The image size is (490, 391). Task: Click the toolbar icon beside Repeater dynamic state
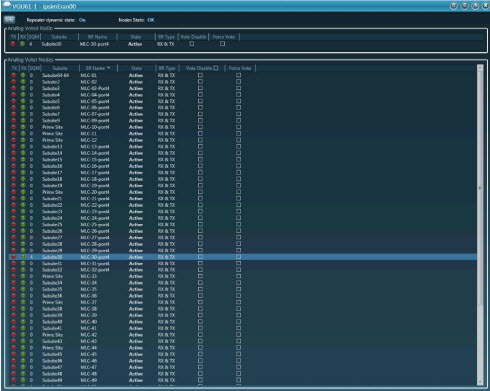pyautogui.click(x=10, y=20)
